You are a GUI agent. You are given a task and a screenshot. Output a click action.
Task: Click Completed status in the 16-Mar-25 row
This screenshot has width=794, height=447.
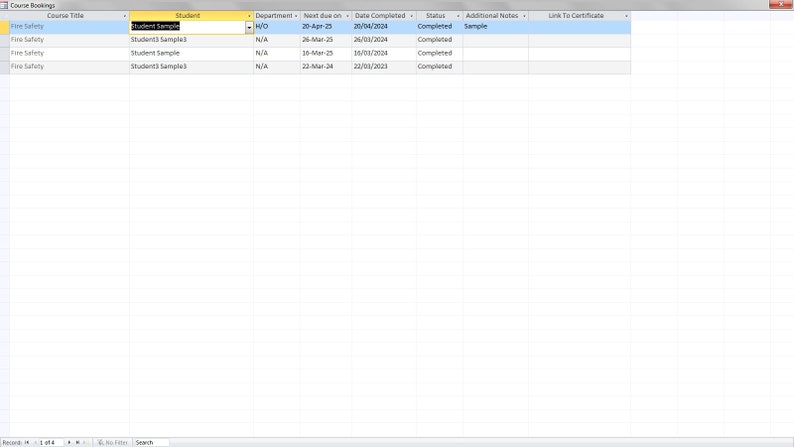tap(439, 54)
